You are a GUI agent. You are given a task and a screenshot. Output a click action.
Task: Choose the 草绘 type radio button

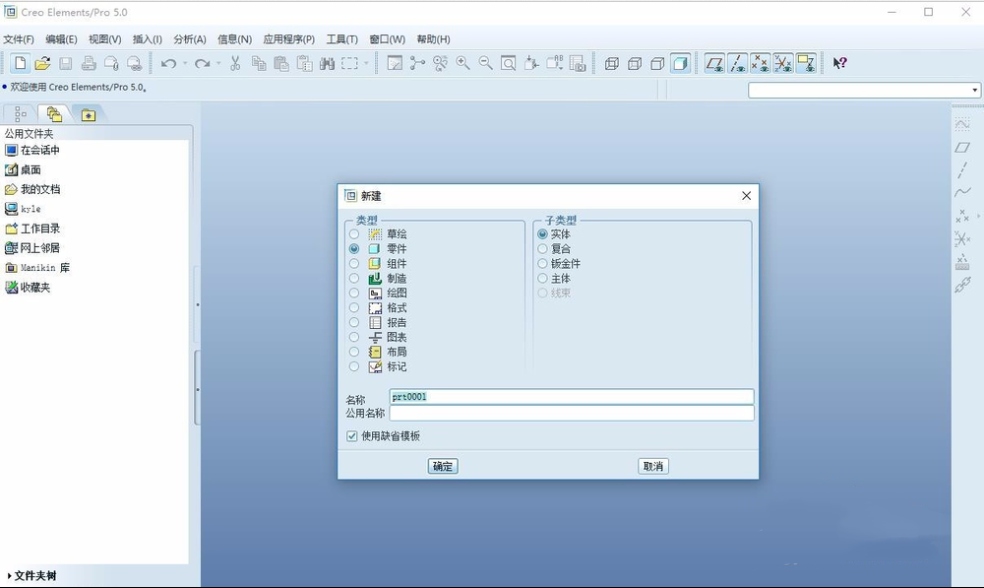354,234
